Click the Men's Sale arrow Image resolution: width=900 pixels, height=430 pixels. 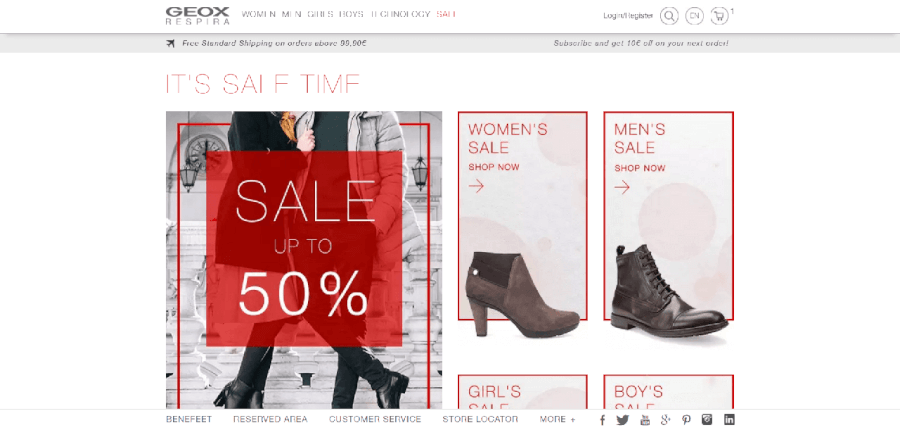(622, 187)
